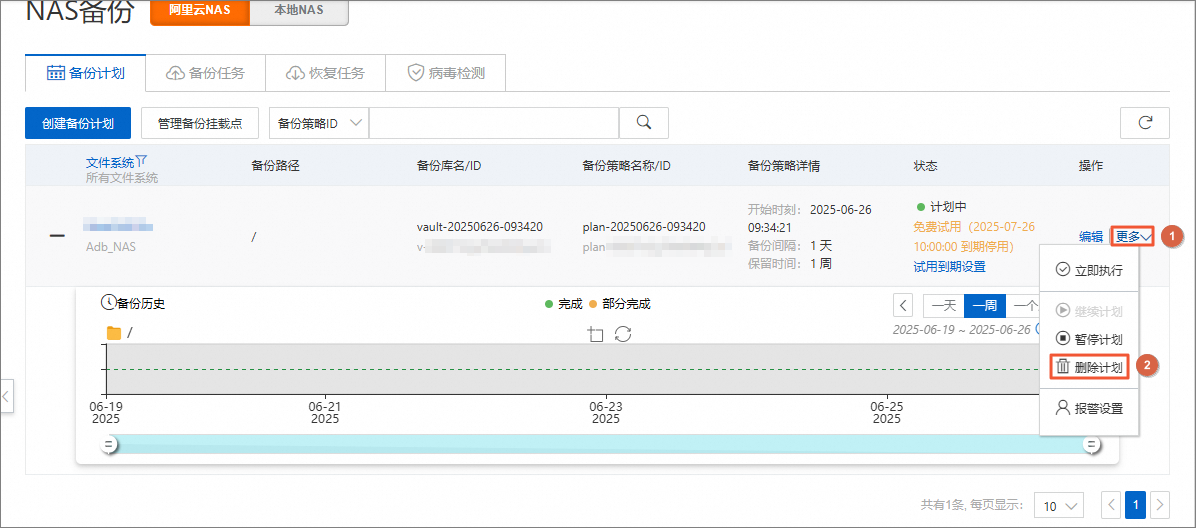Click 管理备份挂载点 button
The height and width of the screenshot is (528, 1196).
point(200,123)
